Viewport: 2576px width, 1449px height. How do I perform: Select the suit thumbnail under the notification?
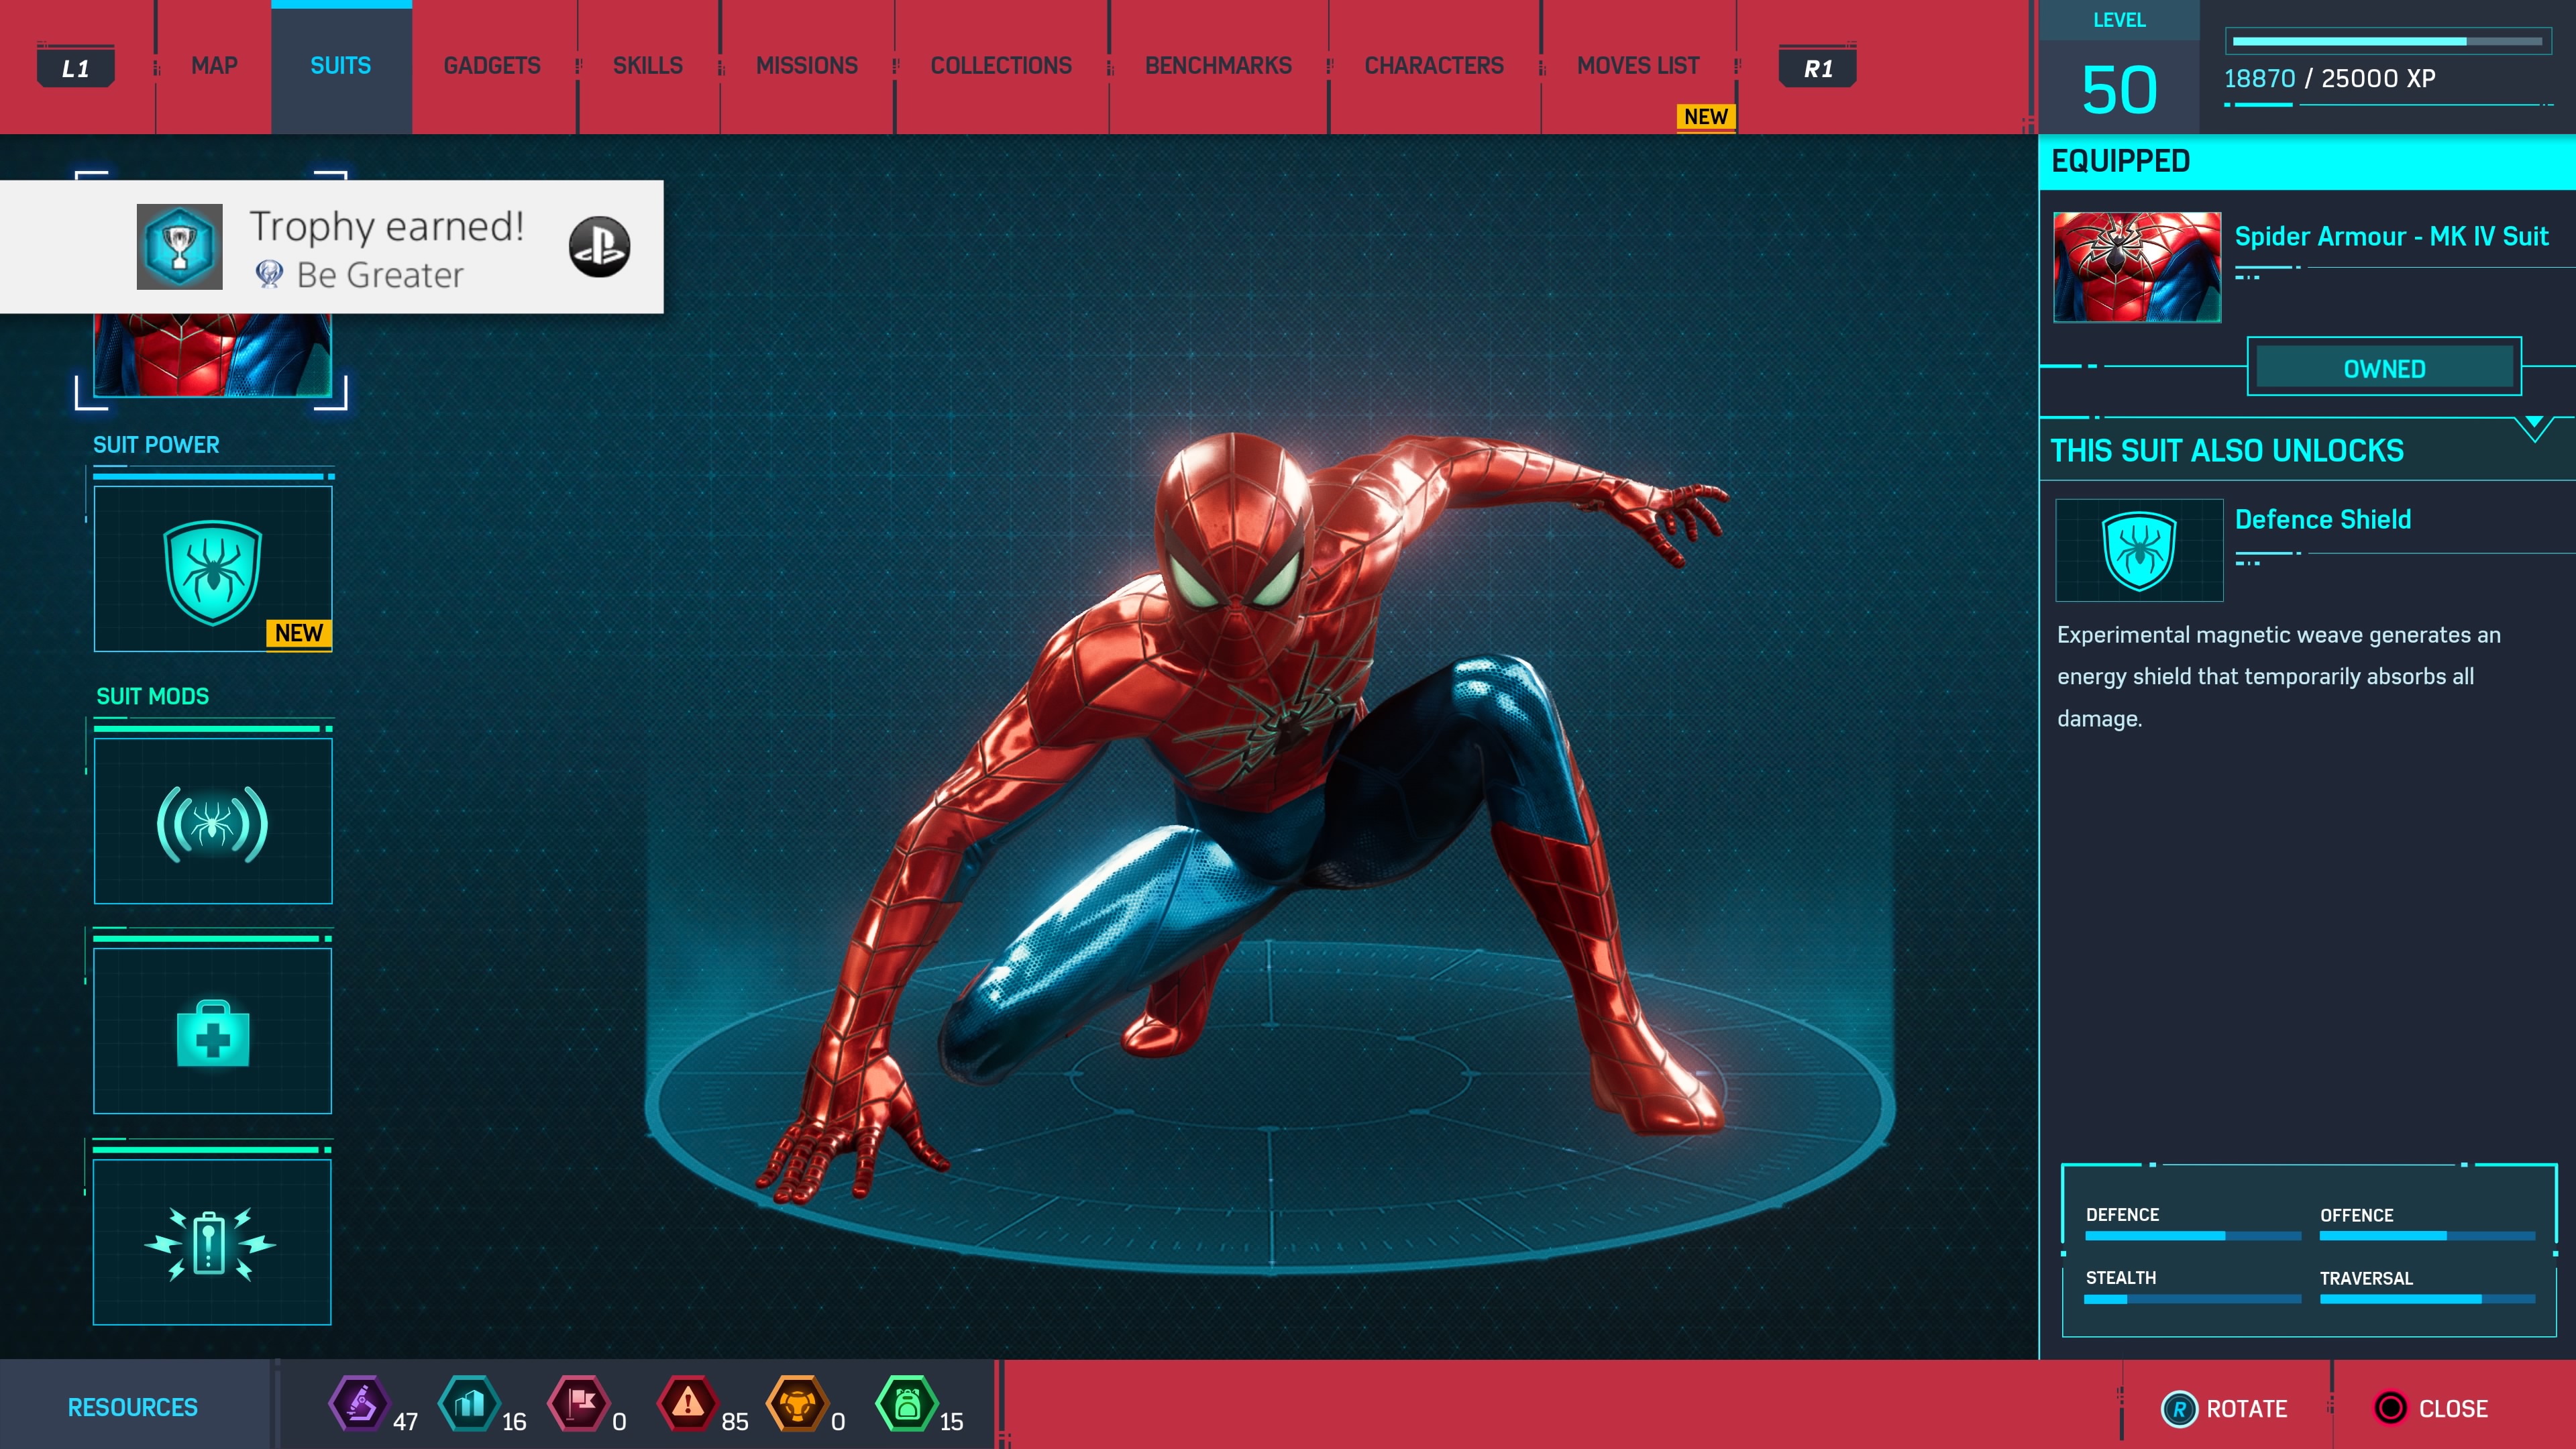pos(212,355)
